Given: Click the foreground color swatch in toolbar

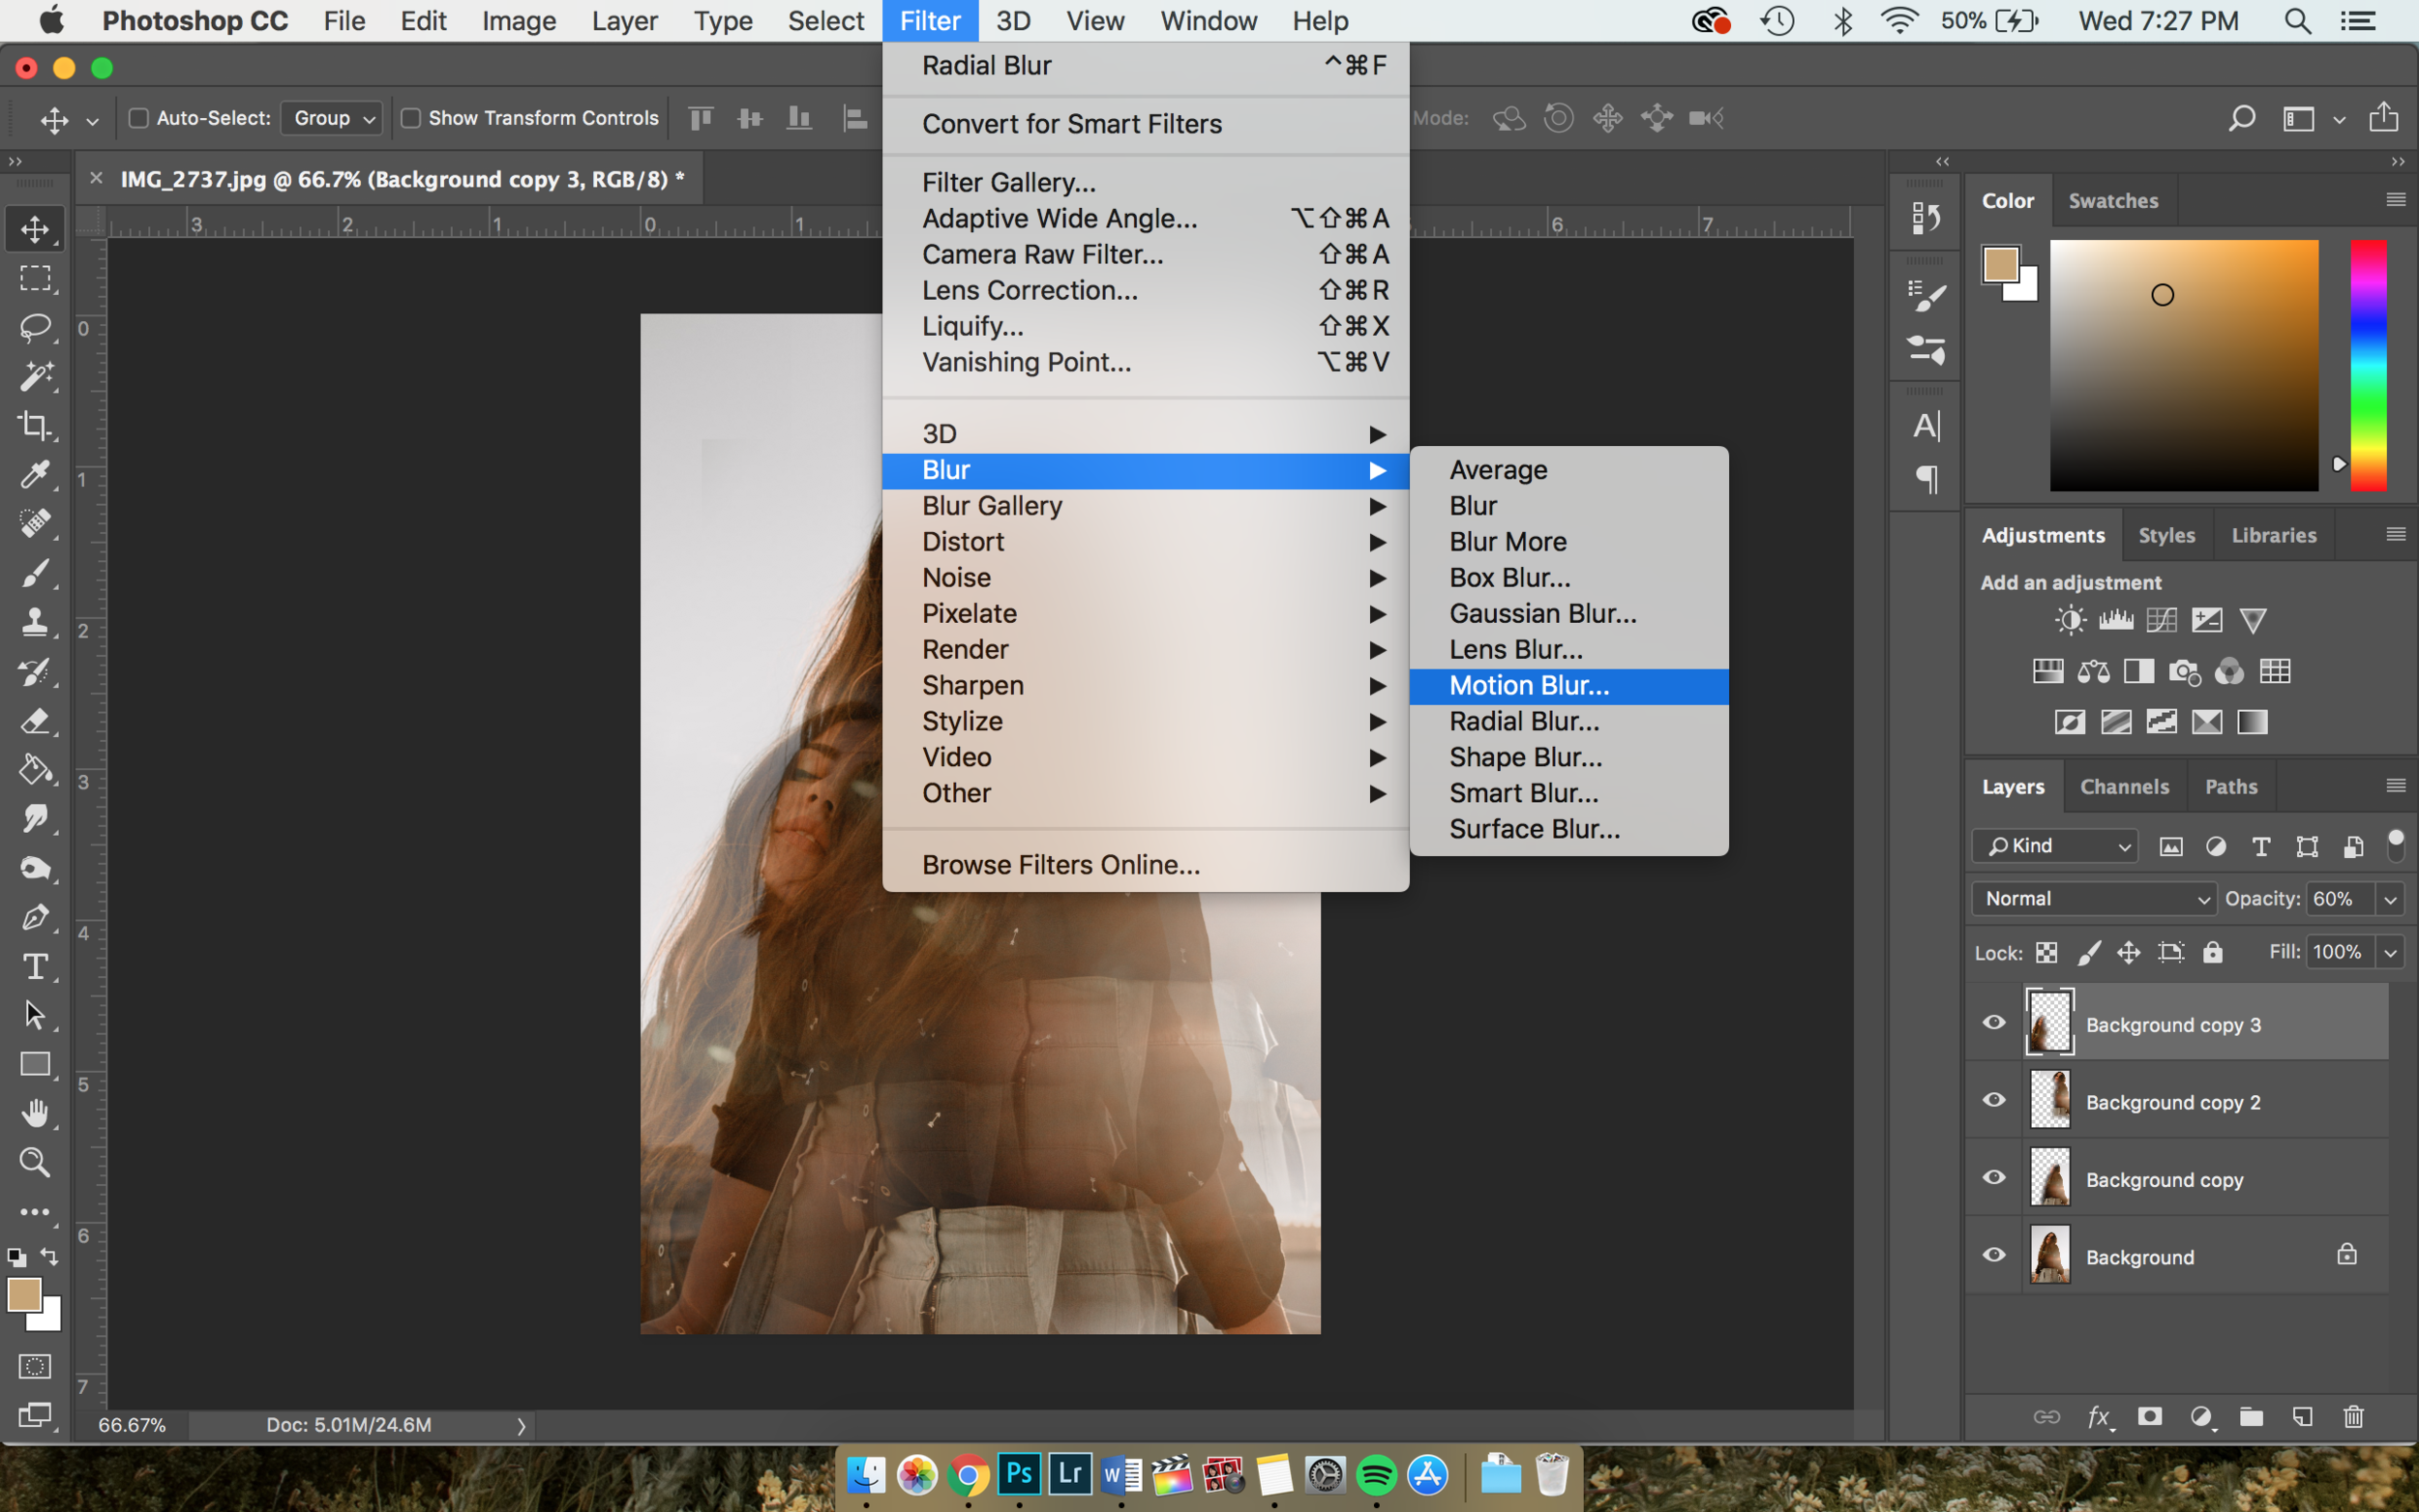Looking at the screenshot, I should [24, 1295].
